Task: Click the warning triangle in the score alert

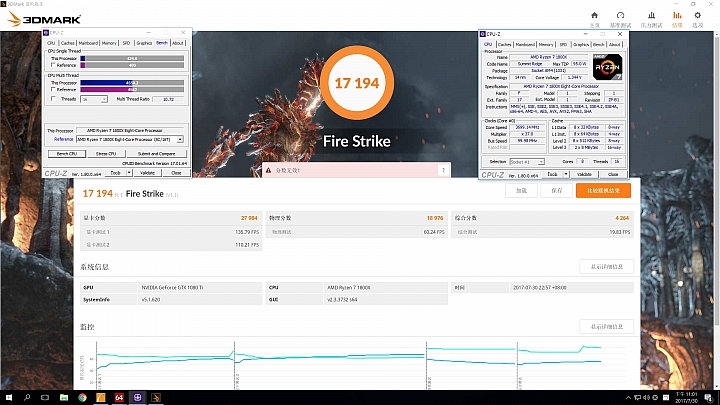Action: [269, 170]
